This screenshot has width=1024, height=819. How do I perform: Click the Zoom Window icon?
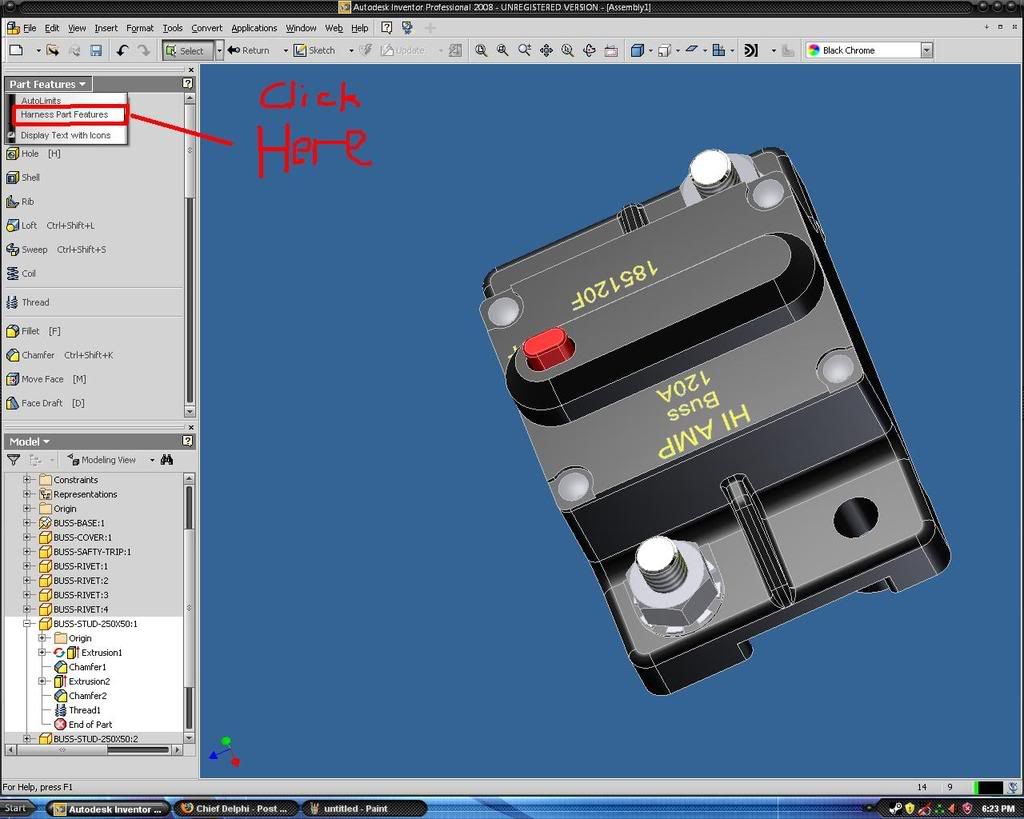click(502, 50)
